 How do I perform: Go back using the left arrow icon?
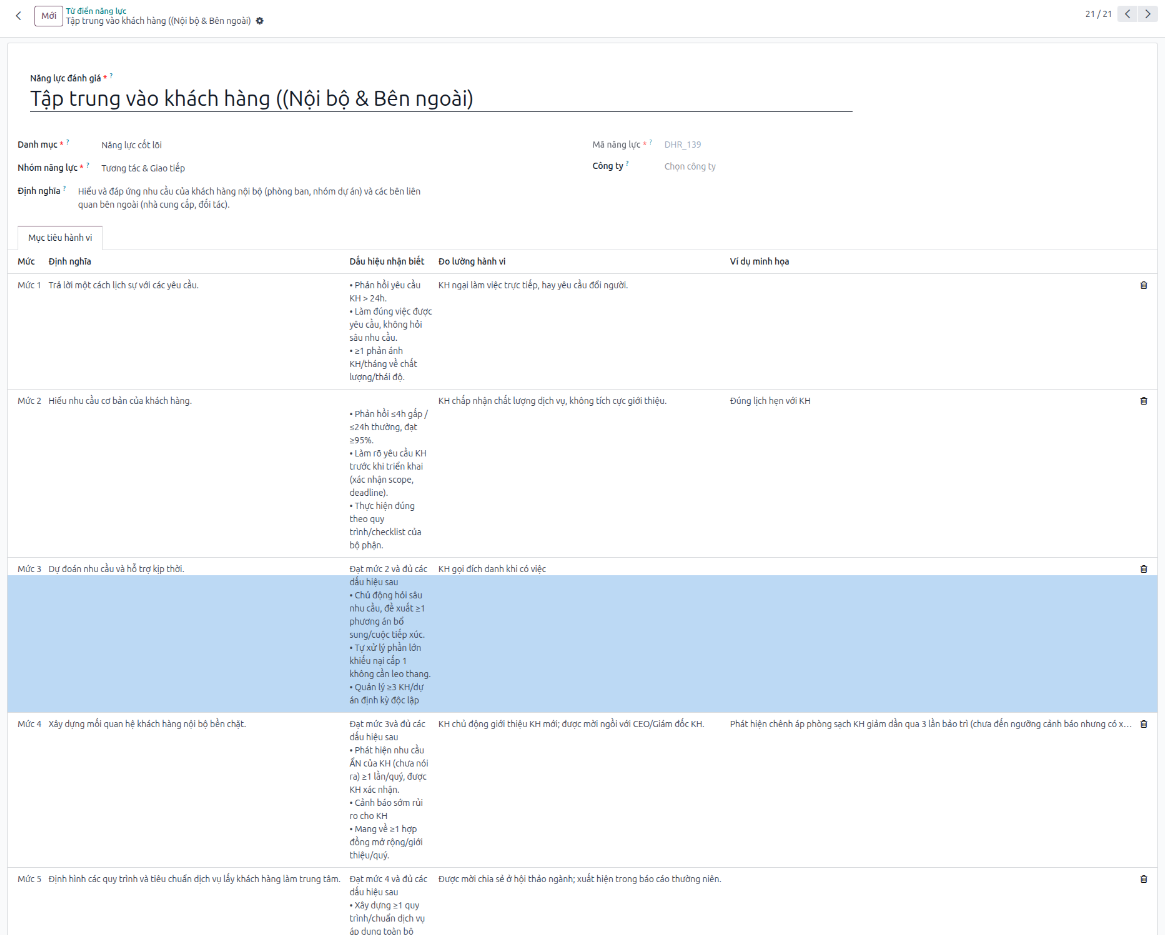pos(19,16)
